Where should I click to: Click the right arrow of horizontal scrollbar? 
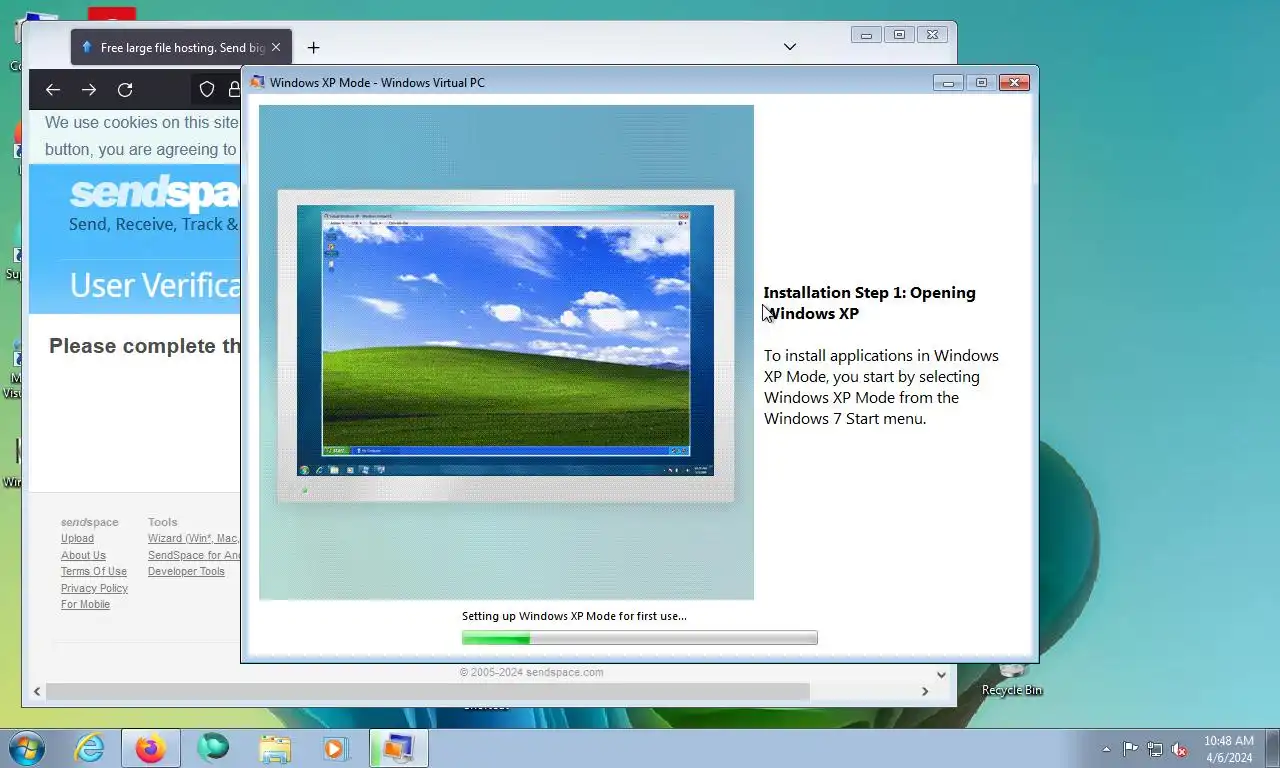pos(925,691)
